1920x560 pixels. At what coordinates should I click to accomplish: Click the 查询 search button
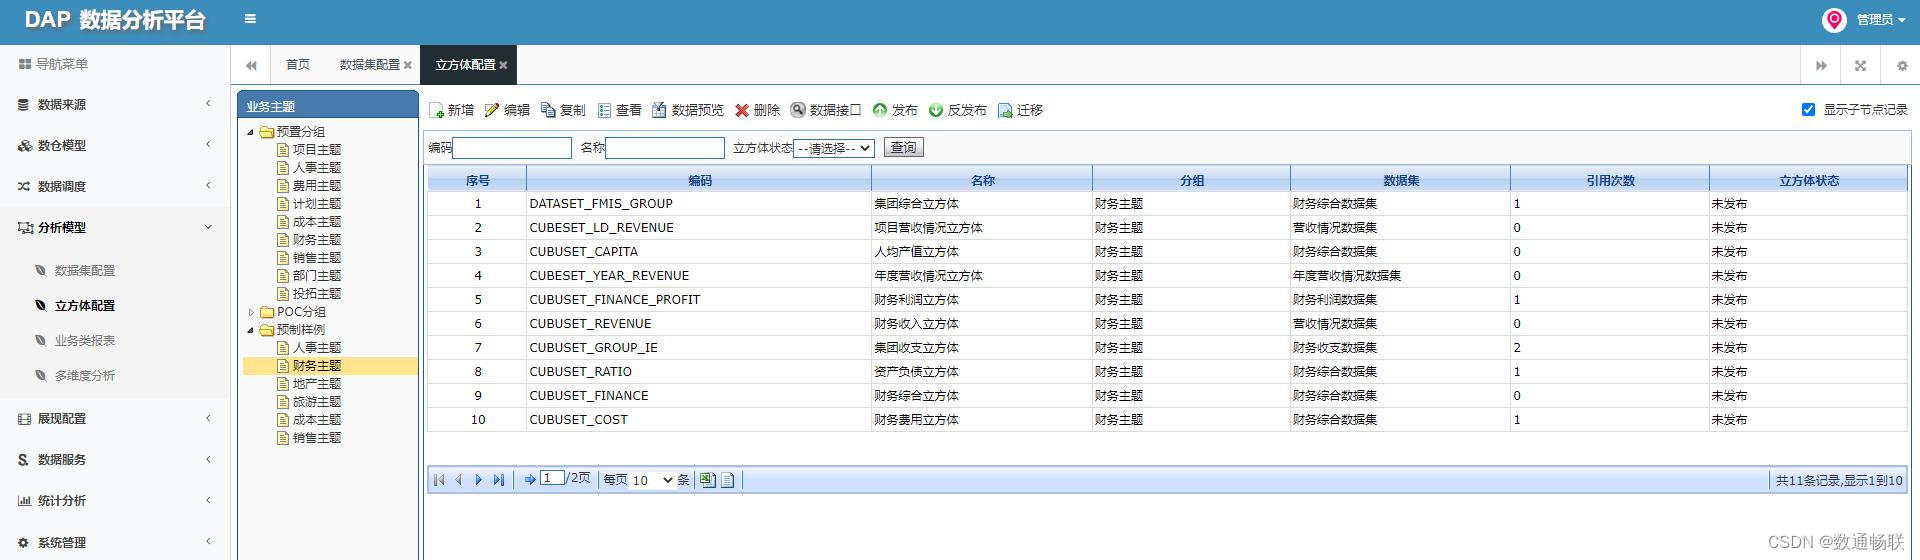[903, 148]
